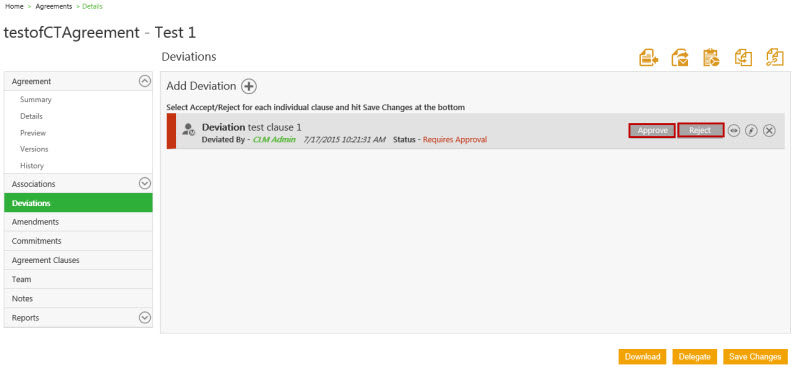The image size is (800, 370).
Task: Click the user icon beside Deviation test clause 1
Action: 188,129
